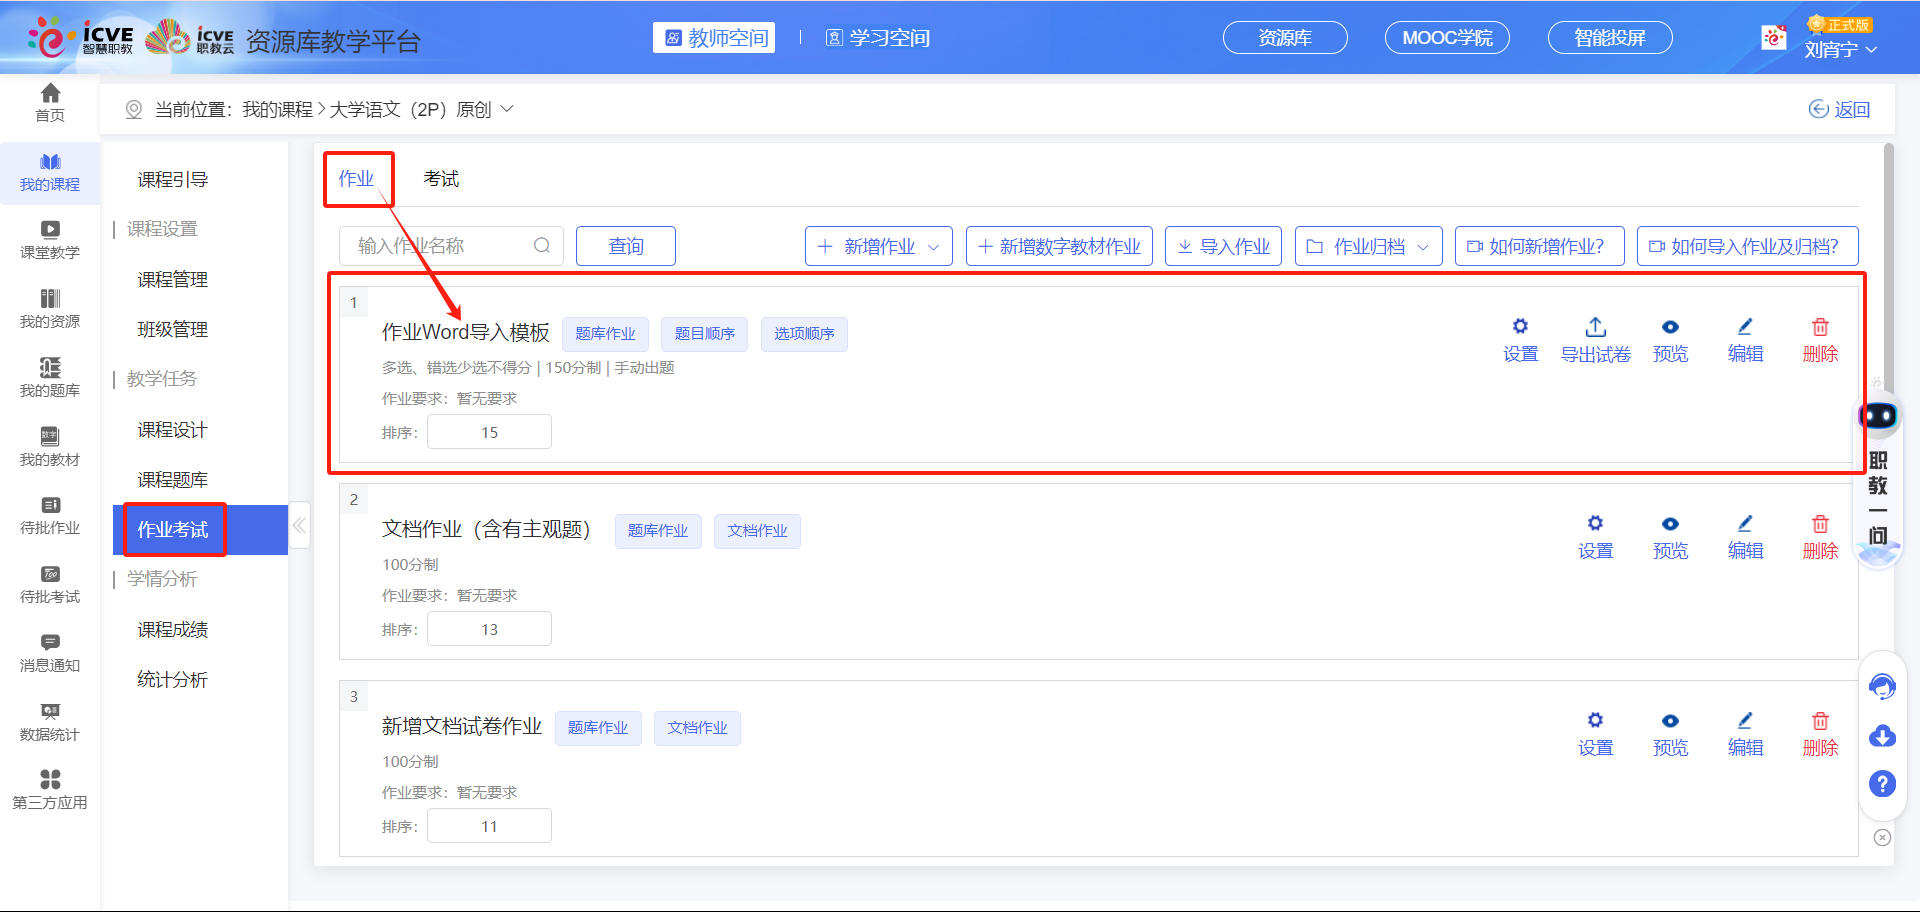This screenshot has width=1920, height=912.
Task: Preview the 文档作业（含有主观题） assignment
Action: click(1670, 537)
